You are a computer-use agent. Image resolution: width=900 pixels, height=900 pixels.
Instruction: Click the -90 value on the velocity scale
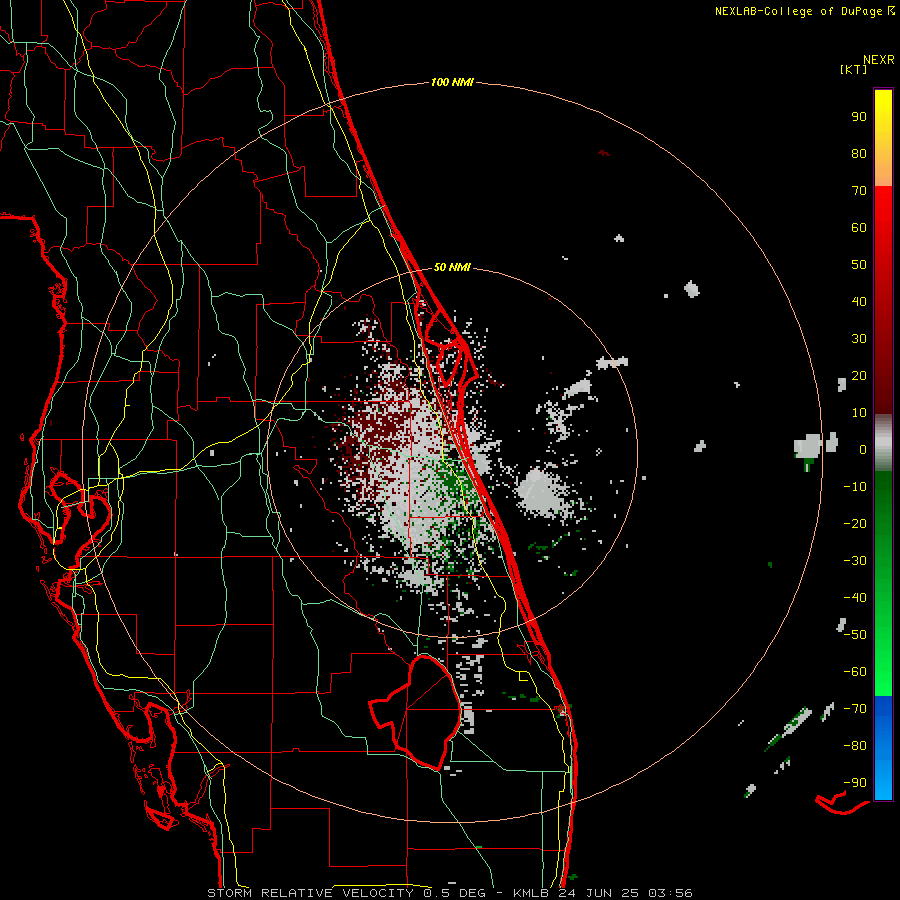point(855,783)
